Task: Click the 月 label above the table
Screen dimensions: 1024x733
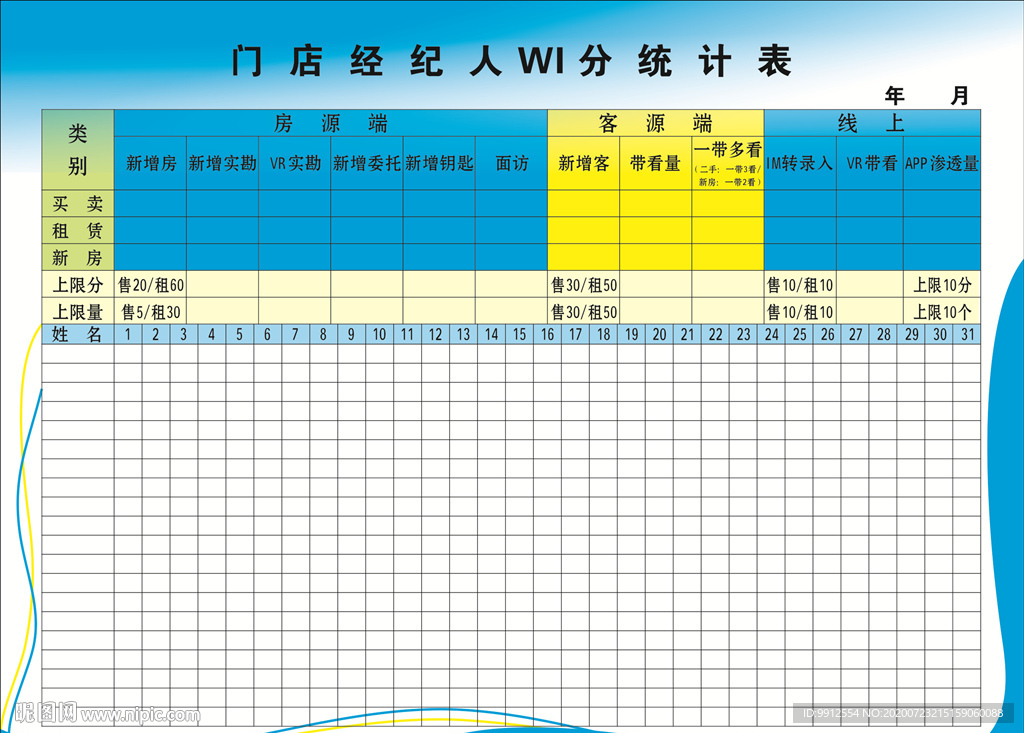Action: [x=959, y=96]
